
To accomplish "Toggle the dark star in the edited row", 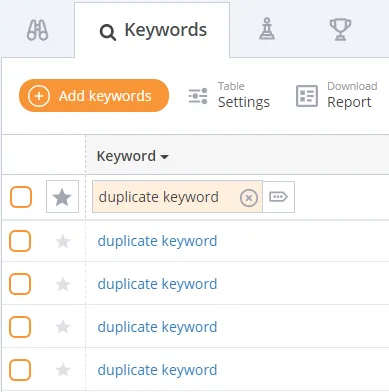I will (x=62, y=197).
